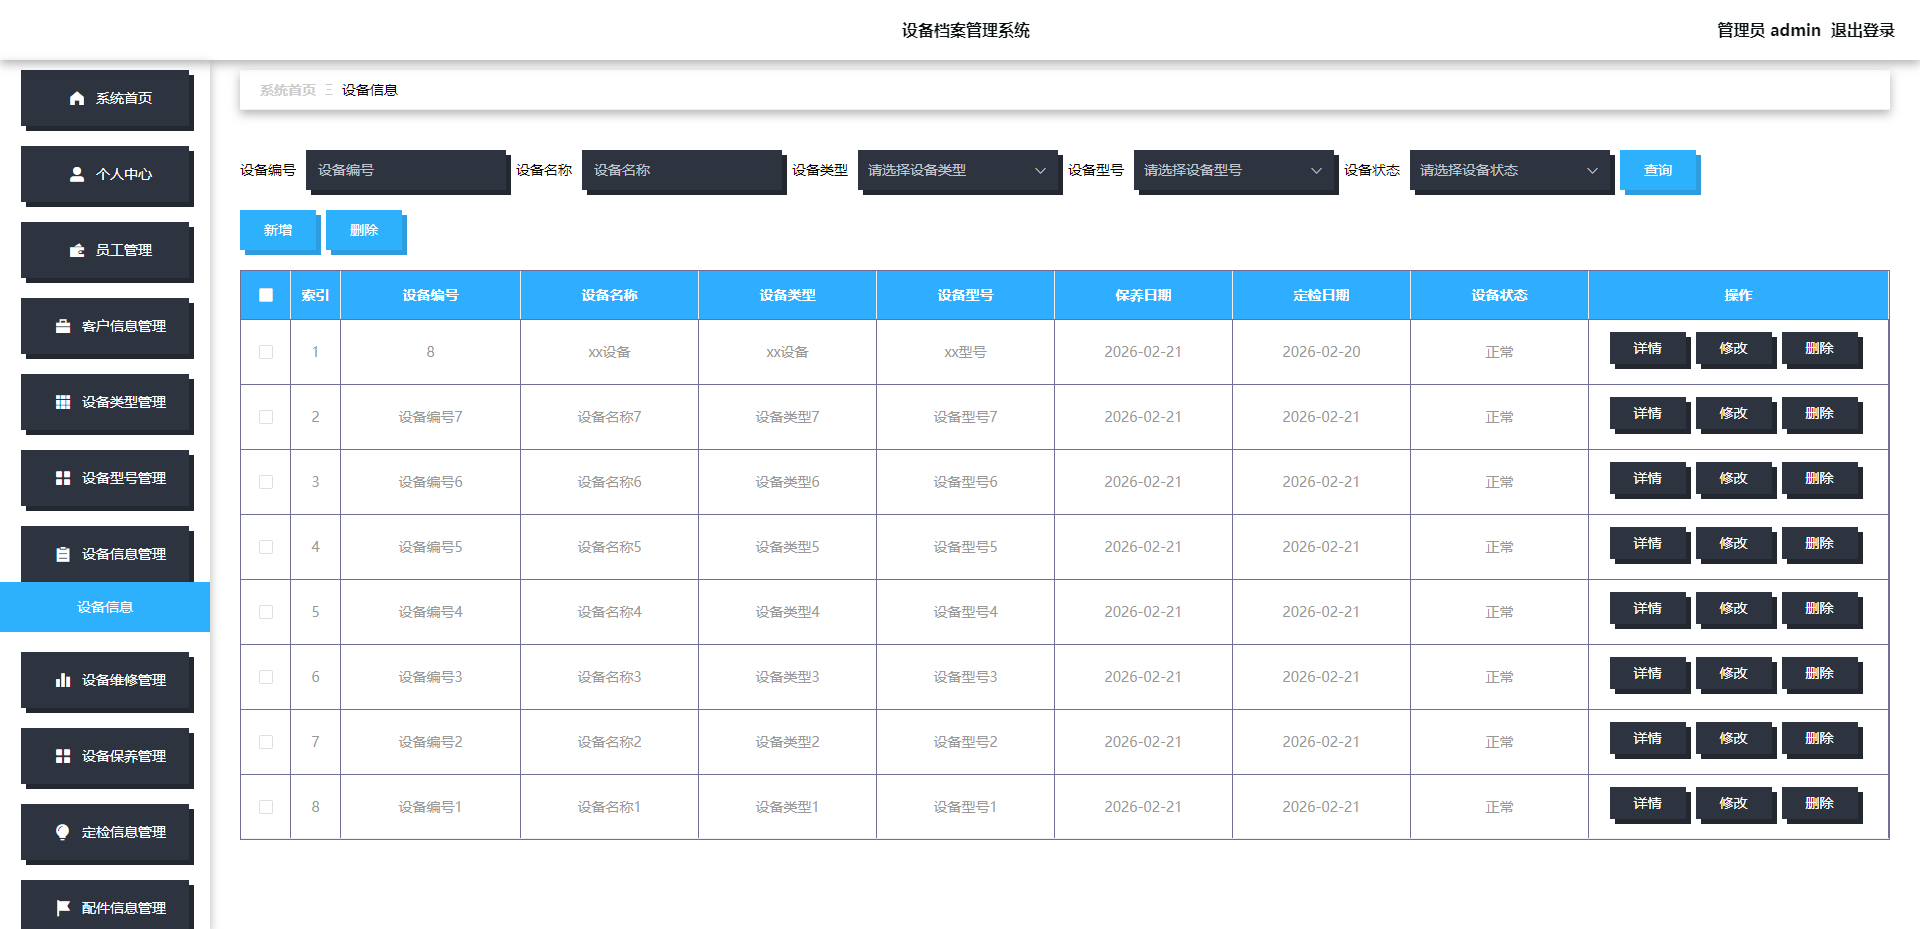Click the home icon beside 系统首页

click(x=77, y=98)
